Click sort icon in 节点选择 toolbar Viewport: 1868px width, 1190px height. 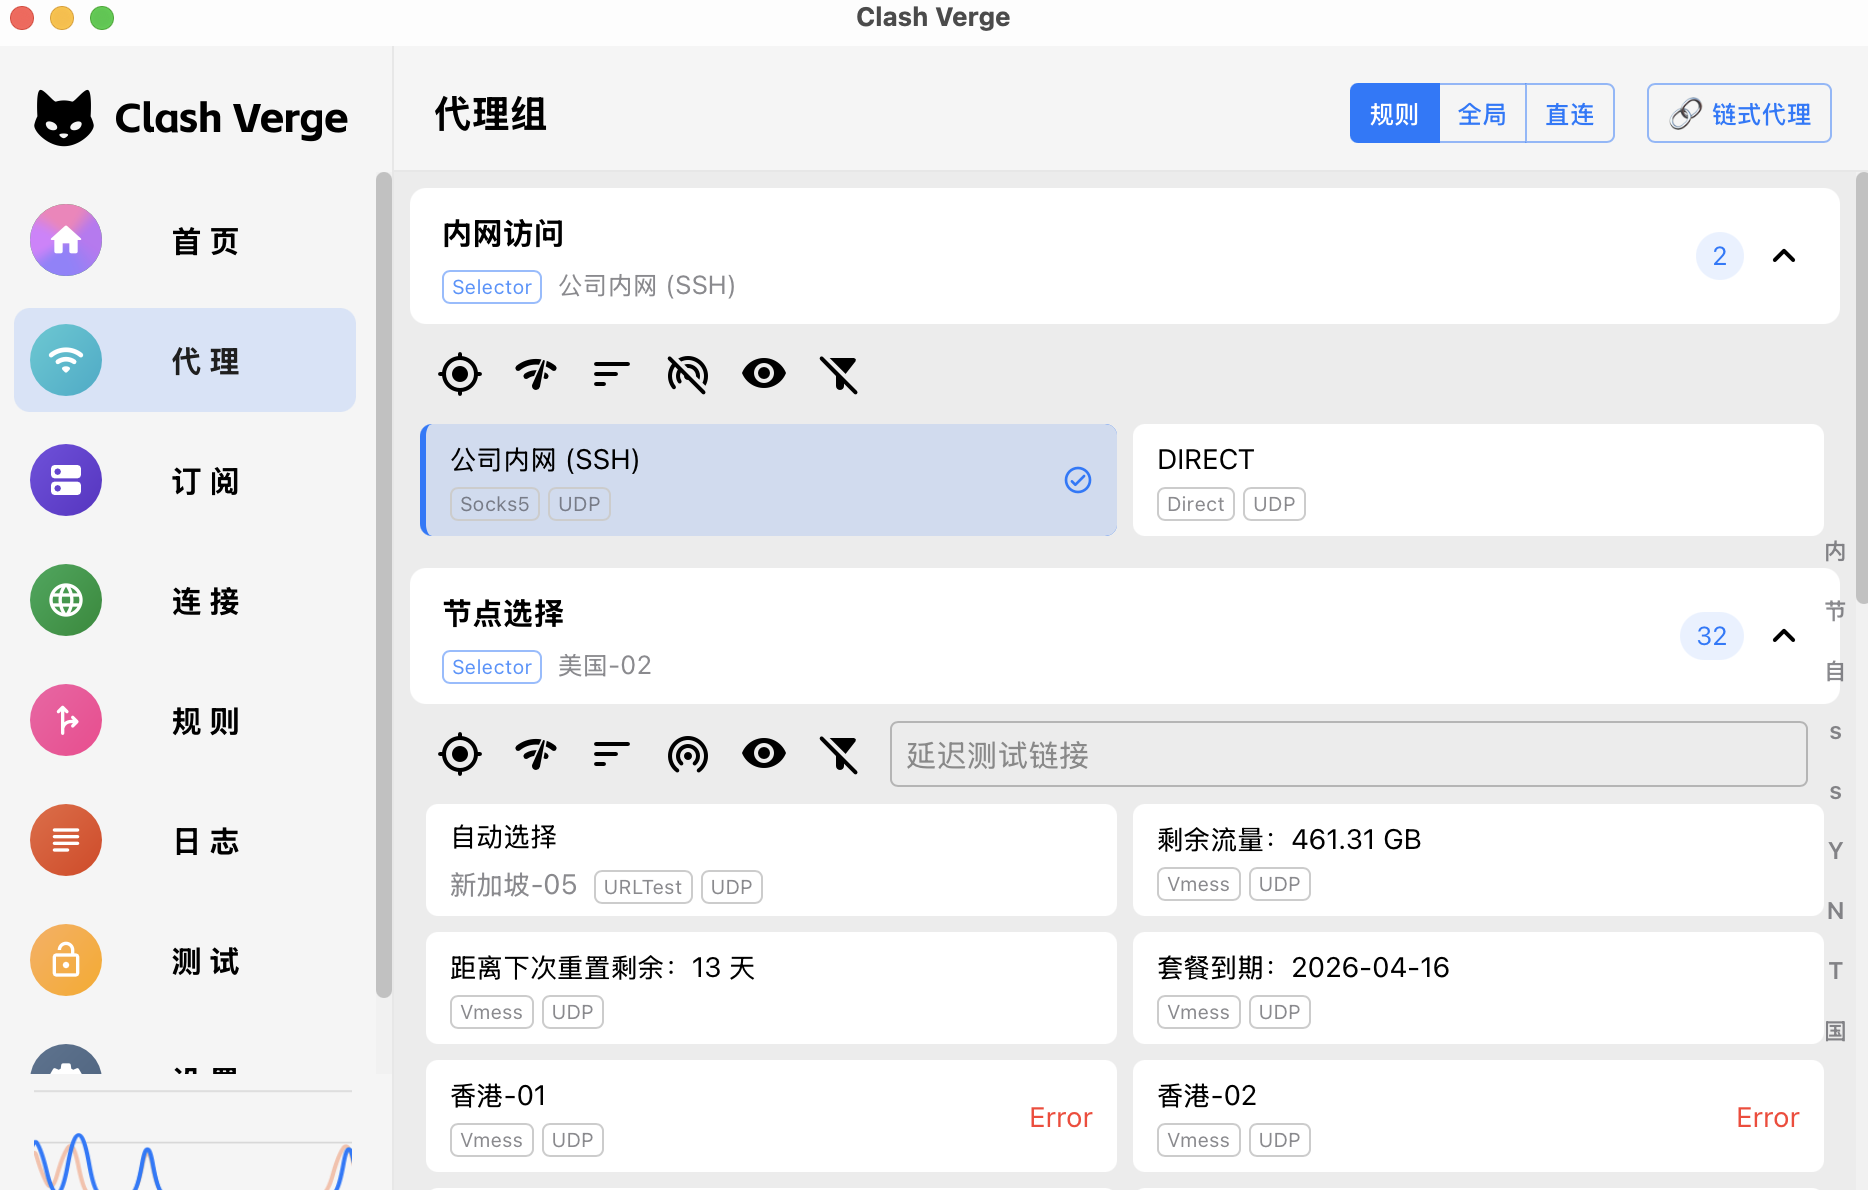click(611, 754)
